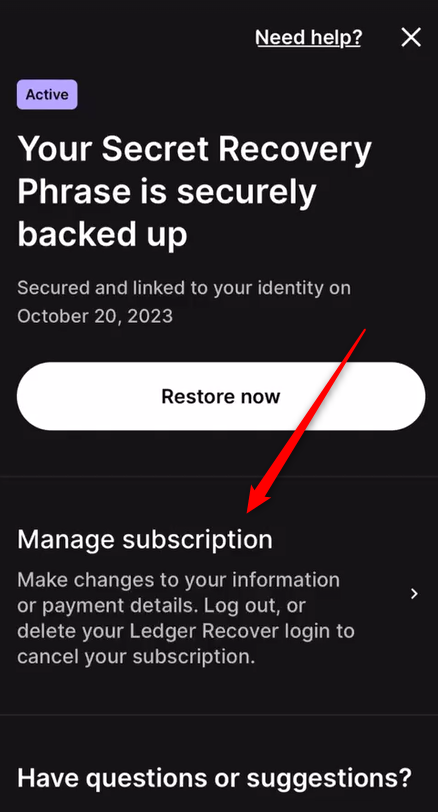Open the Need help? link
This screenshot has width=438, height=812.
coord(309,38)
